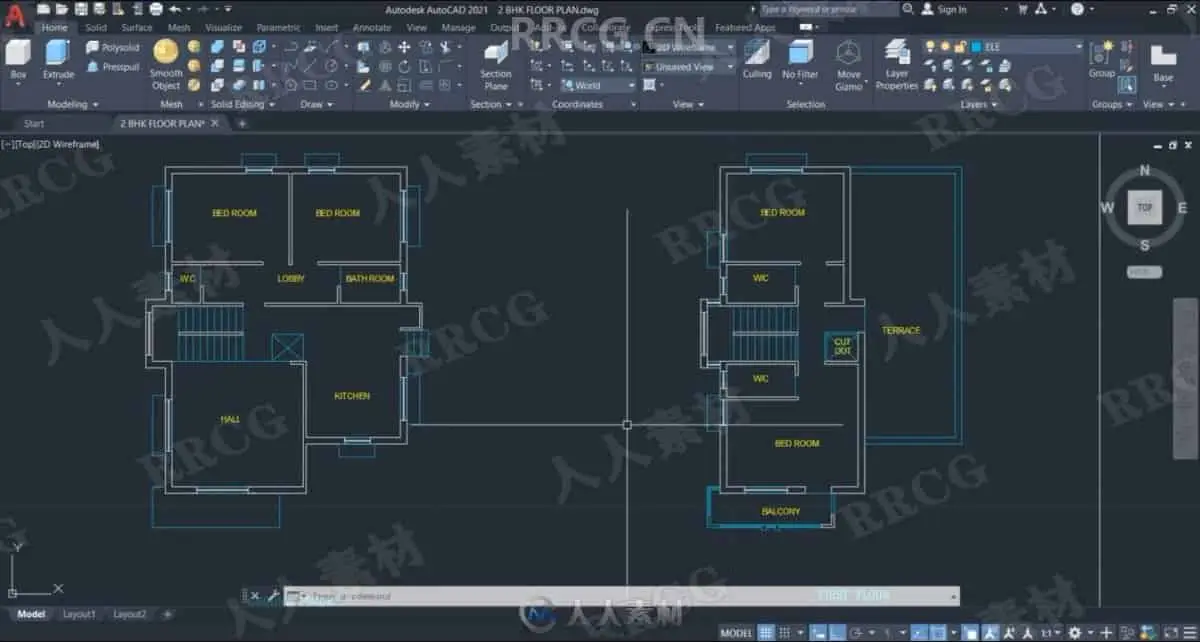Switch to the Annotate ribbon tab
The height and width of the screenshot is (642, 1200).
click(372, 28)
